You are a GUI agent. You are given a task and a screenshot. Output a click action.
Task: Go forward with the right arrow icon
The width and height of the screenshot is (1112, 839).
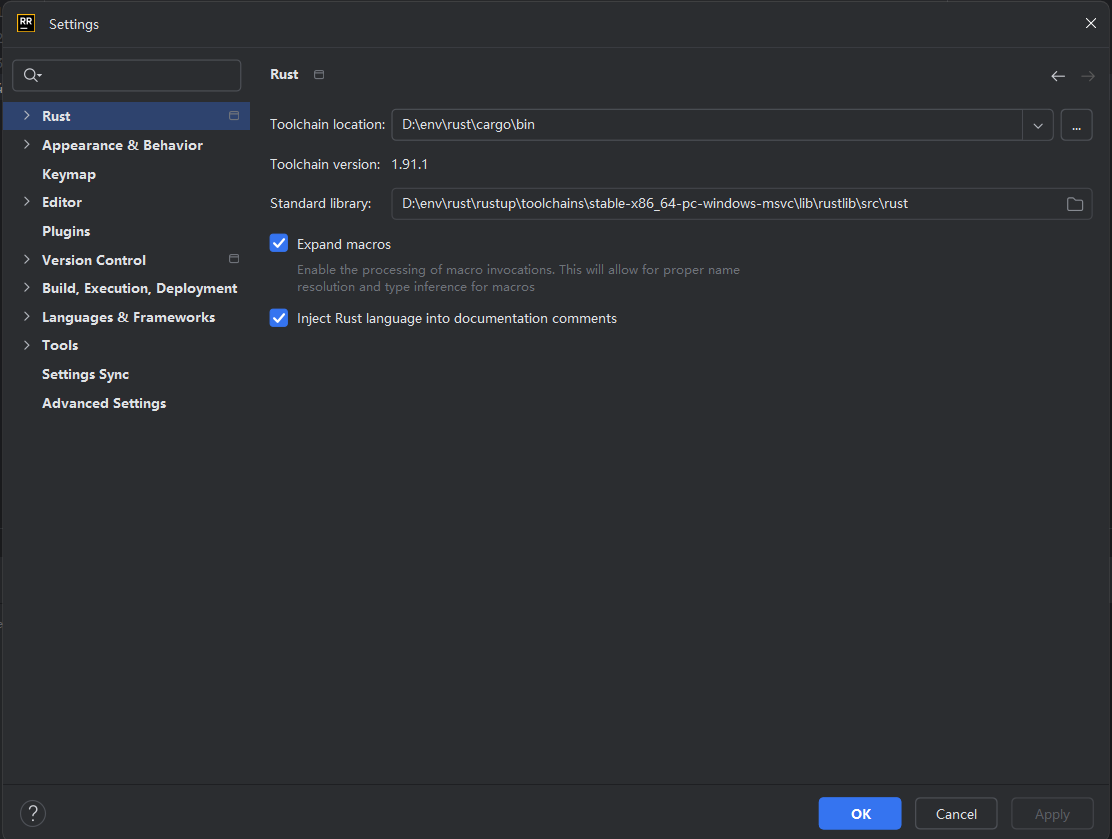(1088, 76)
